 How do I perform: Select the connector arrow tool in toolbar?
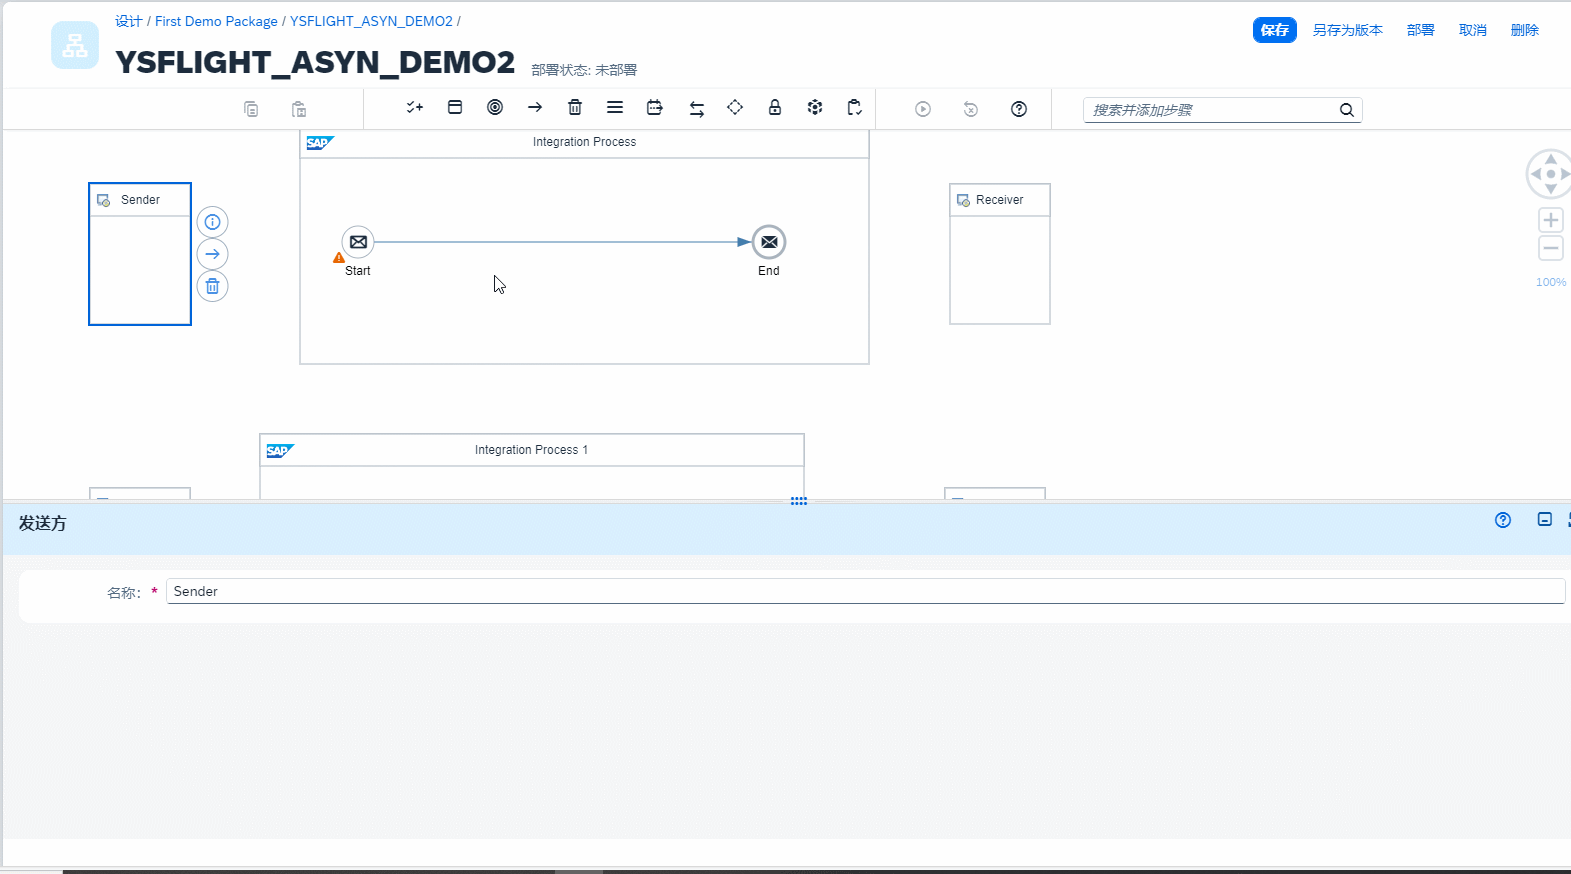[535, 108]
